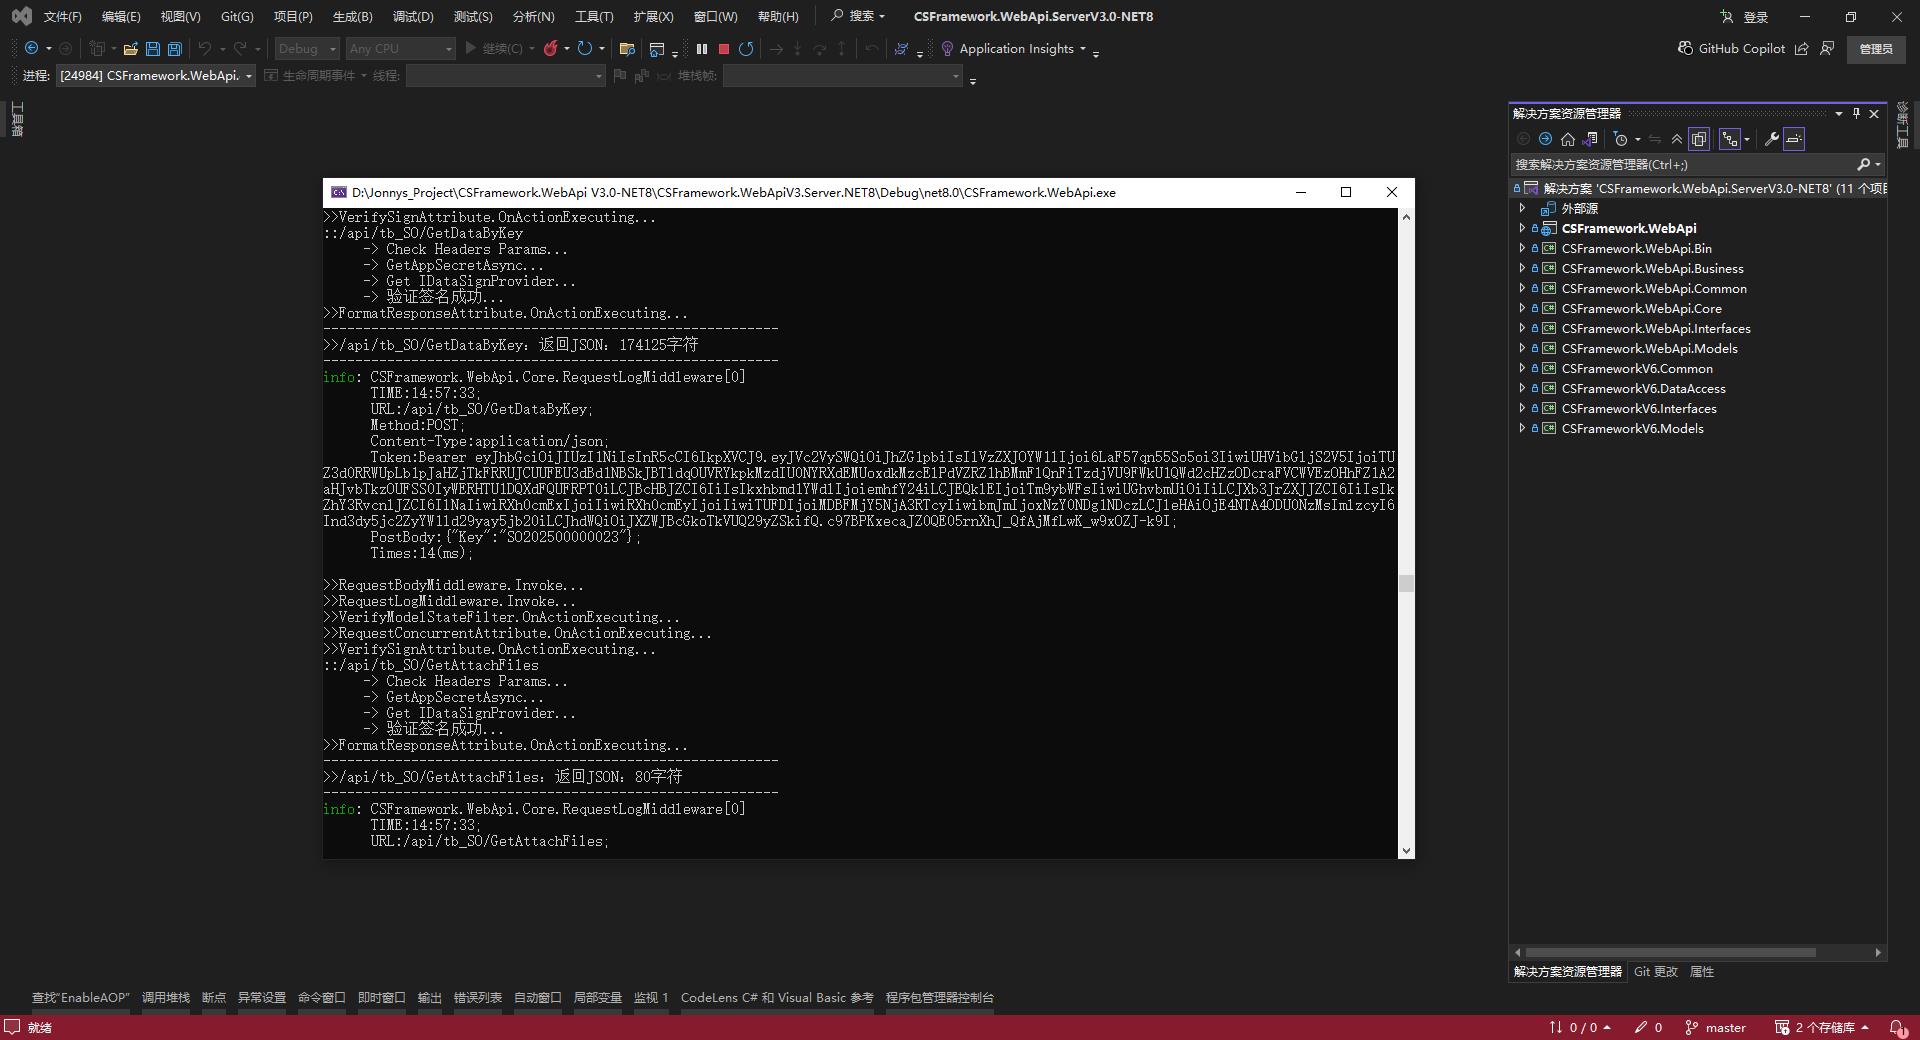The image size is (1920, 1040).
Task: Click the Pause (Break All) icon
Action: [701, 49]
